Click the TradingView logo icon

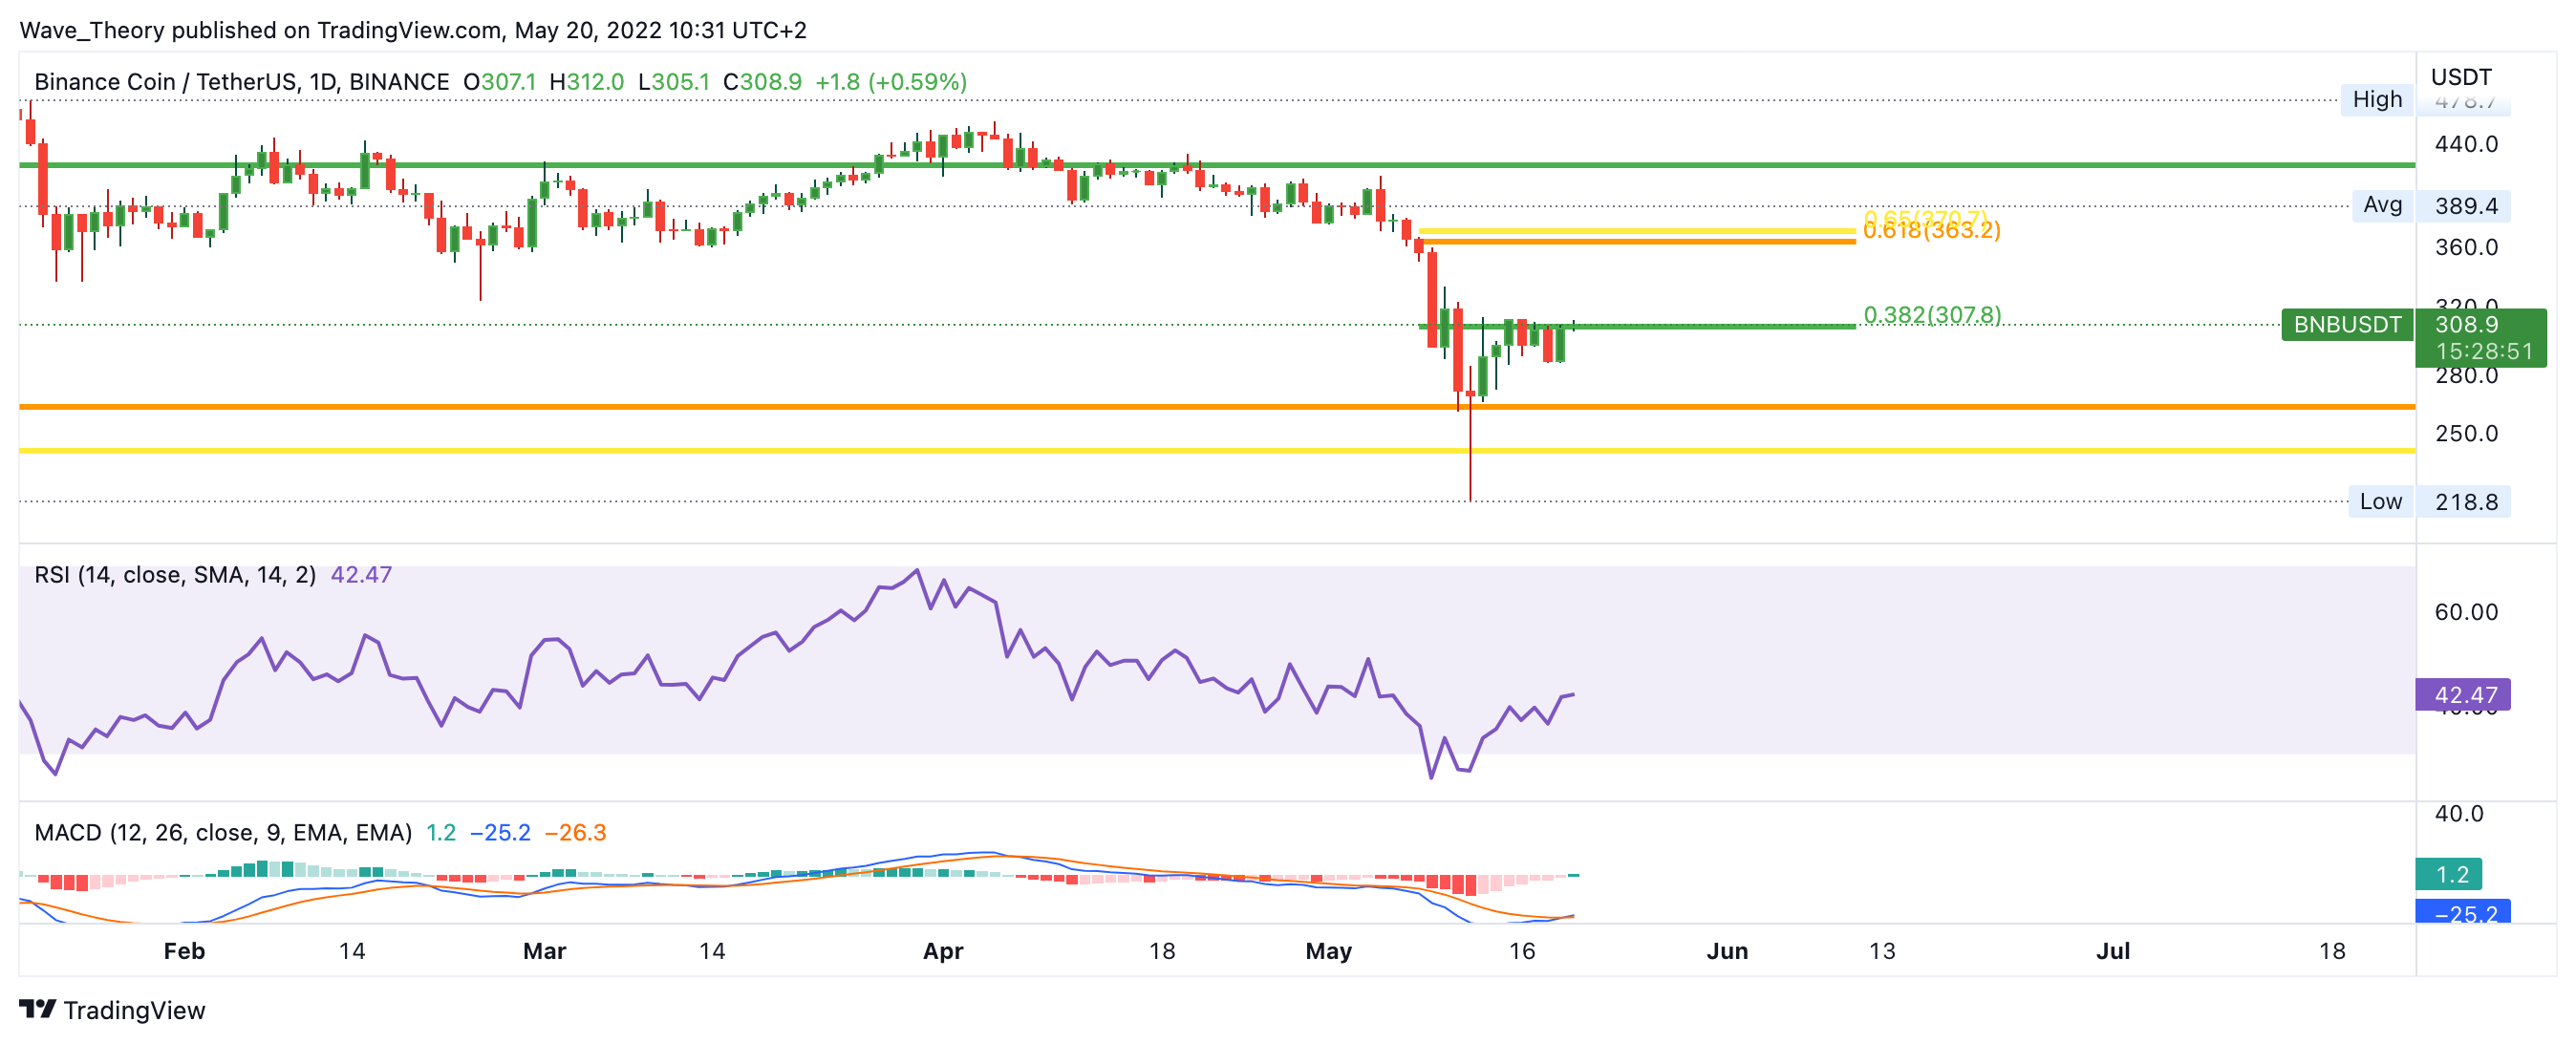pyautogui.click(x=38, y=1009)
